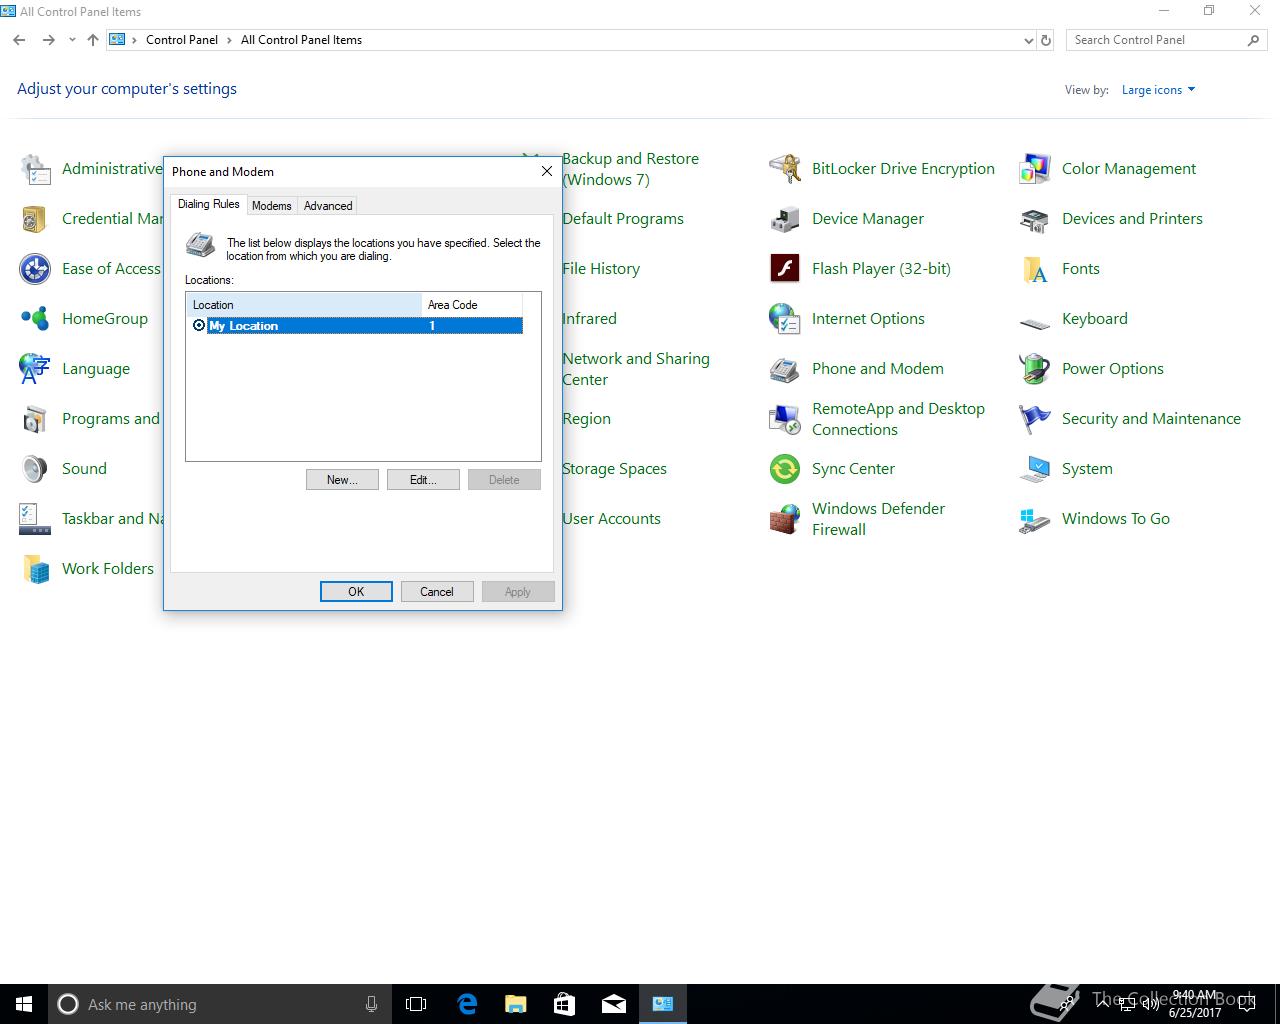Switch to Advanced tab

[328, 206]
